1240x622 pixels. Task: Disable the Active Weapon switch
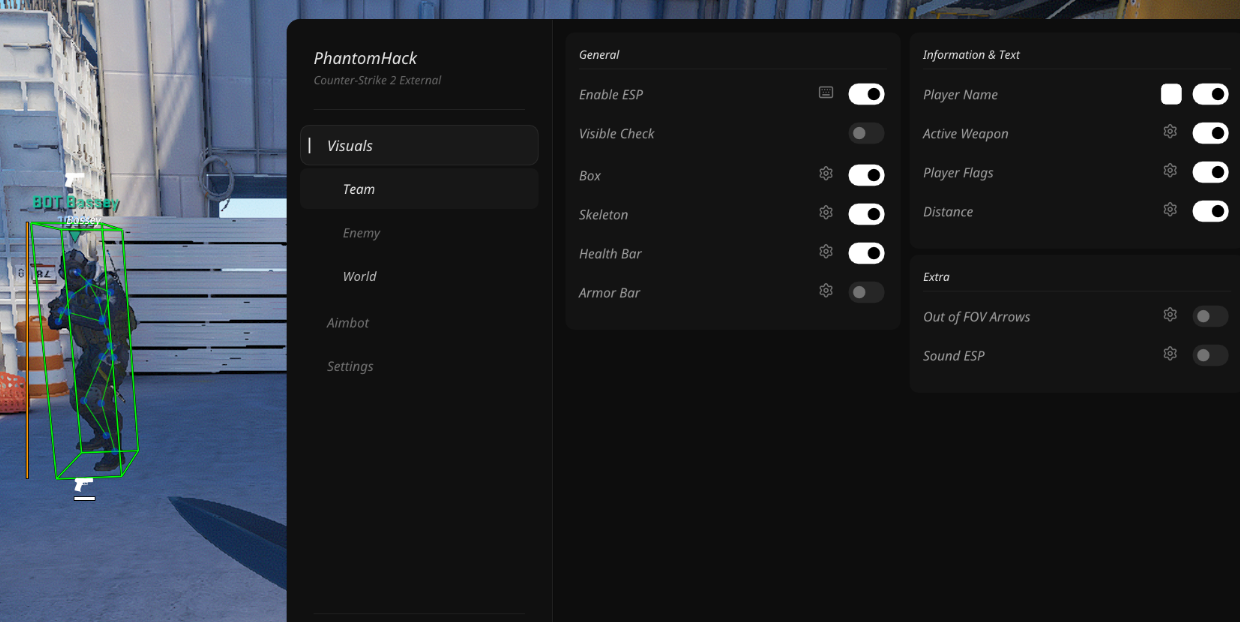point(1210,133)
